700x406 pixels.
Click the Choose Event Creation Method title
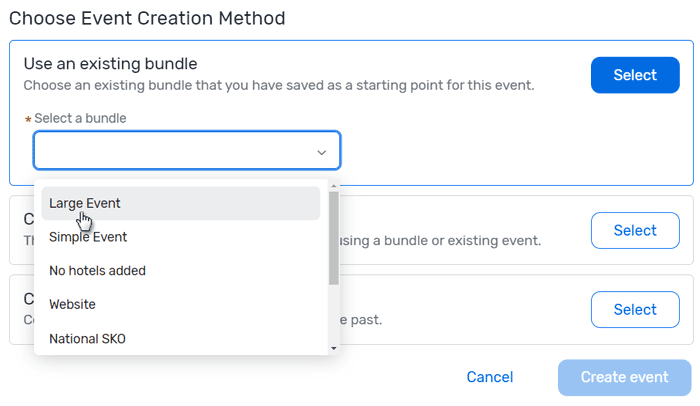click(x=147, y=18)
